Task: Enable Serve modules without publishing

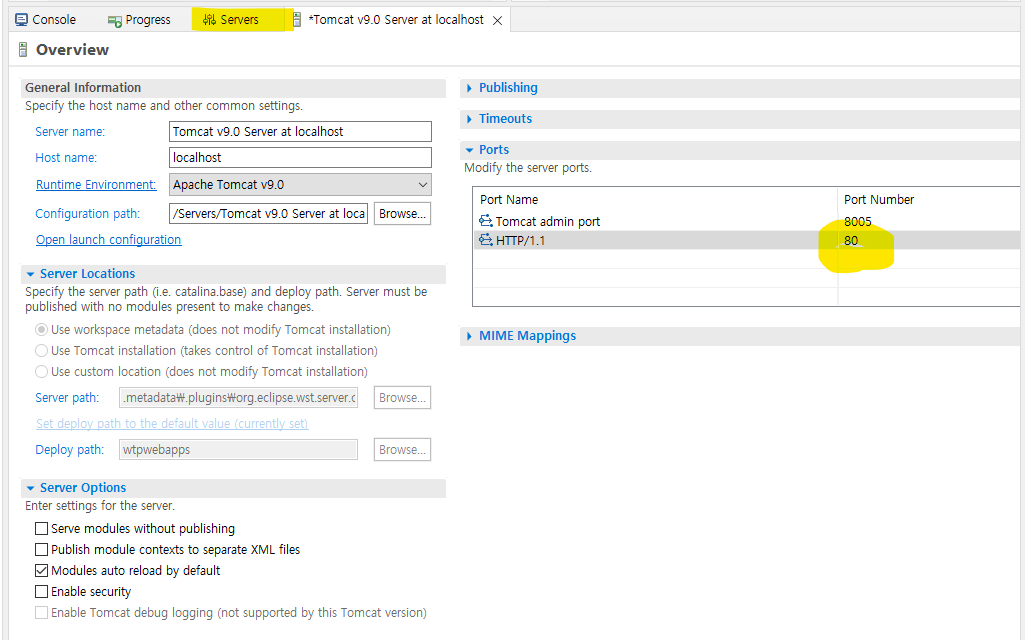Action: [41, 528]
